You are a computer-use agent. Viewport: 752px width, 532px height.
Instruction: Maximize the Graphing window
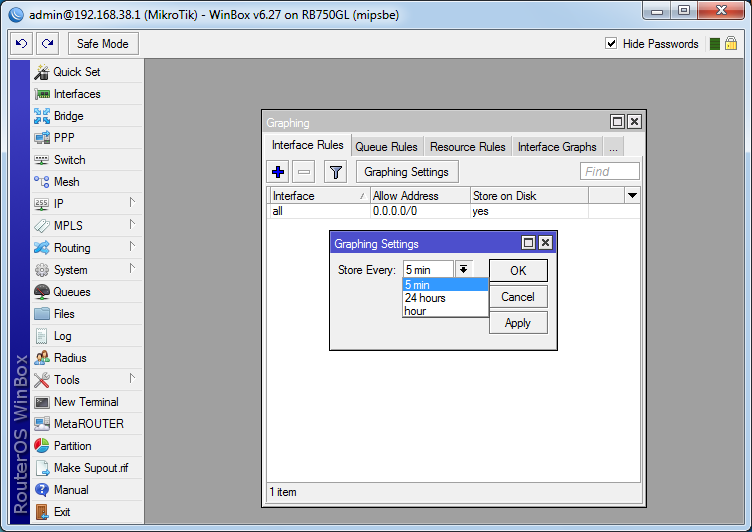click(617, 121)
